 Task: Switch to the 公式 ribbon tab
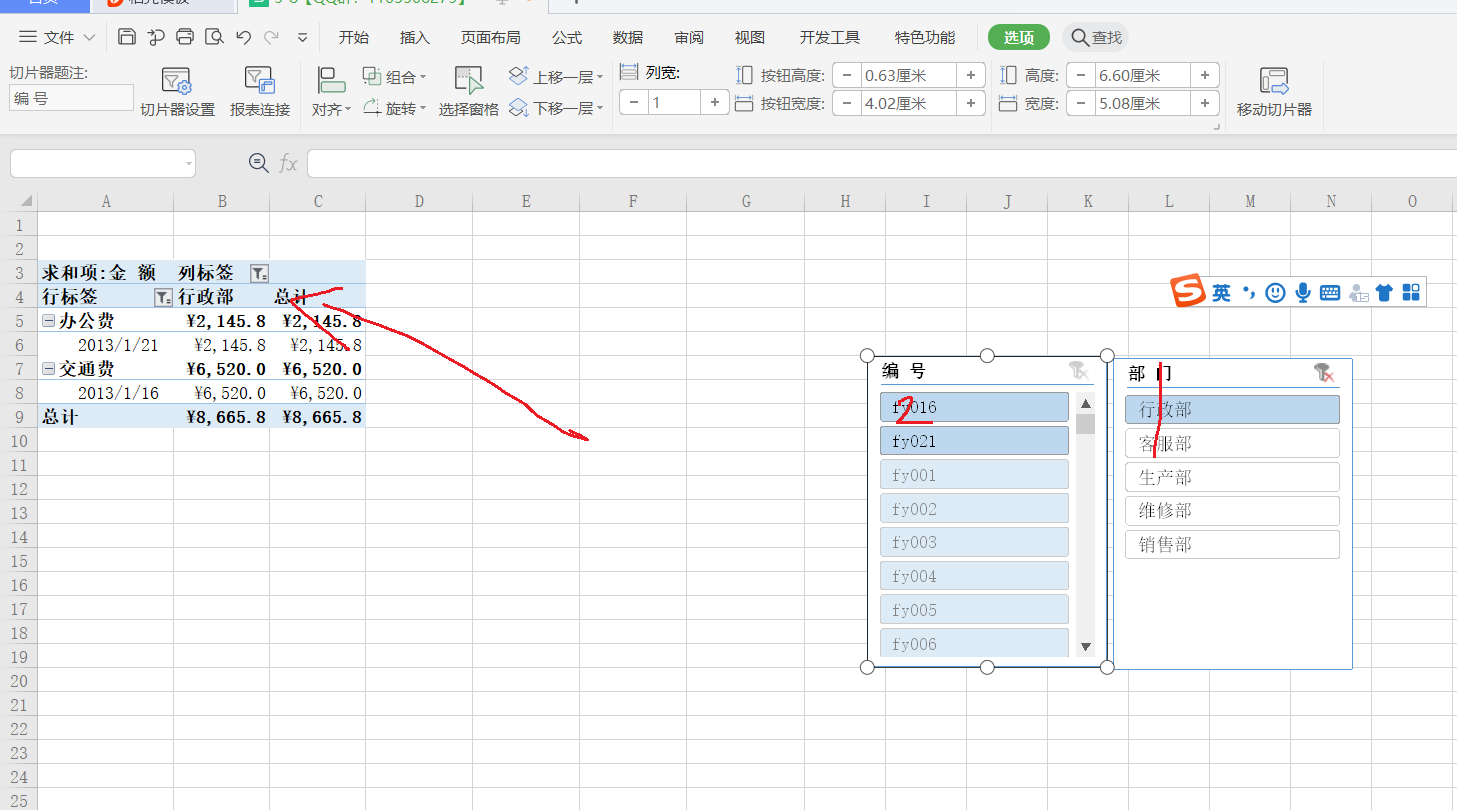567,38
